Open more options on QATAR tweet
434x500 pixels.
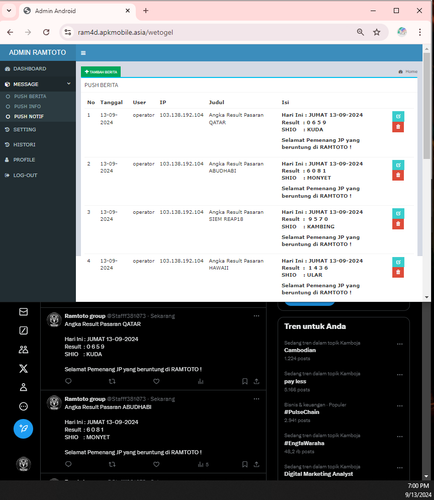click(x=256, y=316)
